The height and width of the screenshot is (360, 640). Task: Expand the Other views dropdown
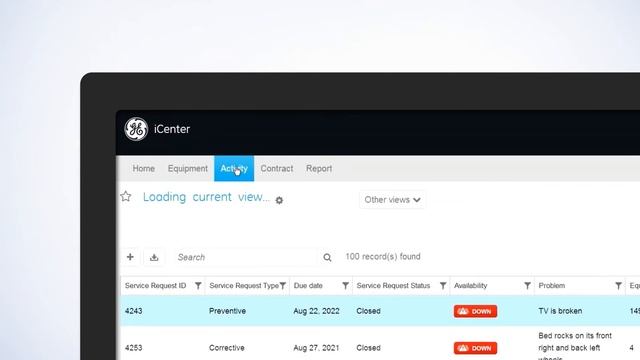392,200
